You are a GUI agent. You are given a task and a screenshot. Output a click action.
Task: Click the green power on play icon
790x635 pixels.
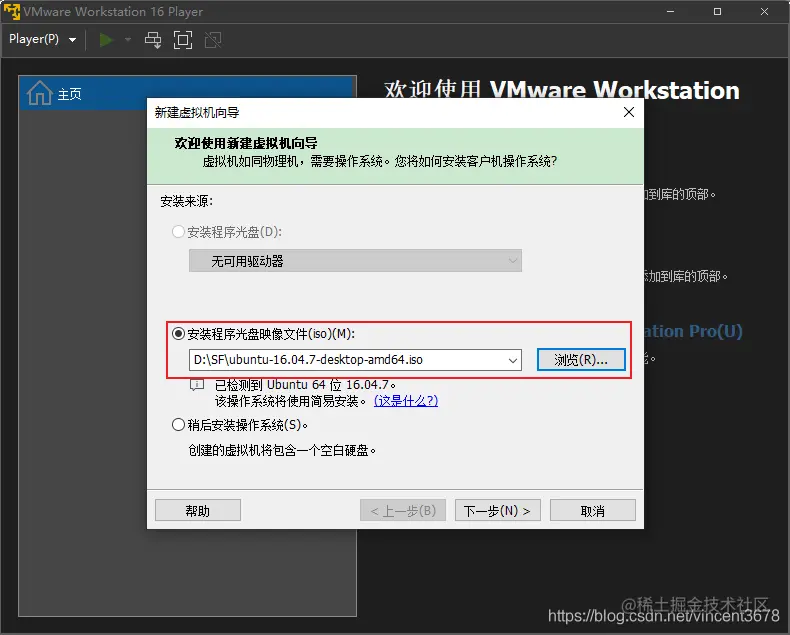pyautogui.click(x=106, y=40)
